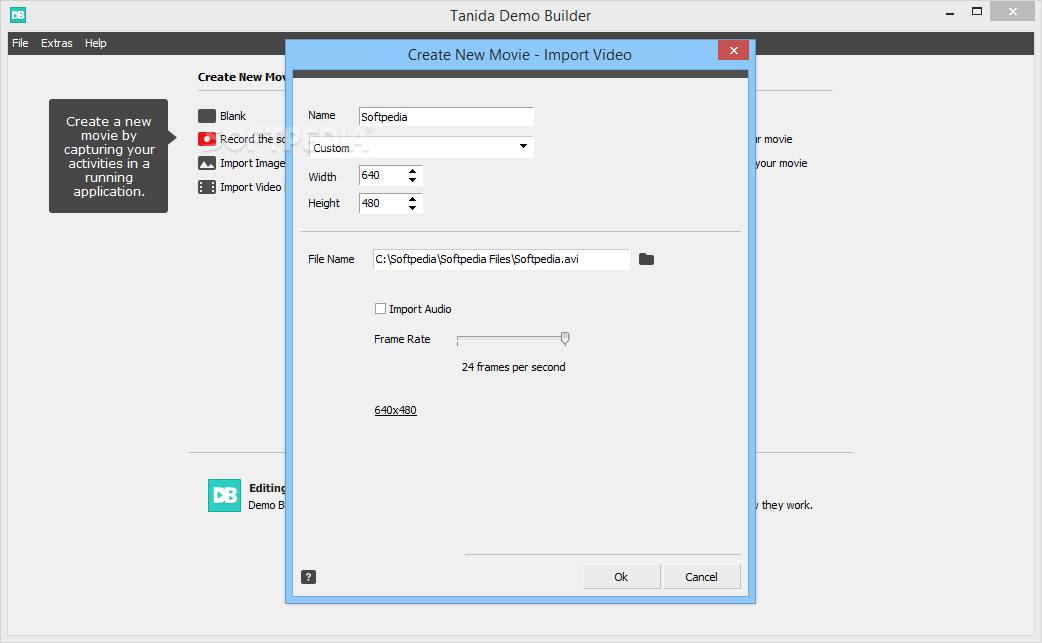Image resolution: width=1042 pixels, height=643 pixels.
Task: Click the File Name path field
Action: point(501,259)
